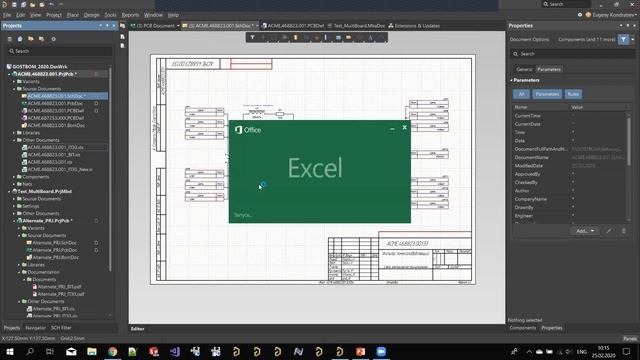Toggle the Rules filter button

click(x=573, y=94)
